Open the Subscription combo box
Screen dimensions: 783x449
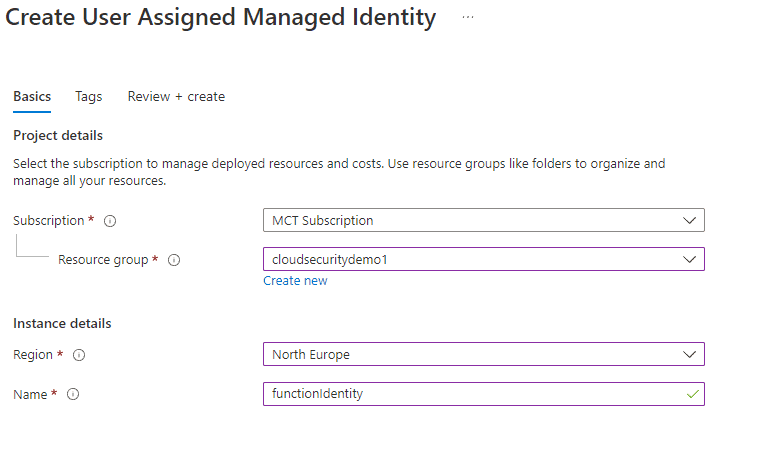click(483, 220)
